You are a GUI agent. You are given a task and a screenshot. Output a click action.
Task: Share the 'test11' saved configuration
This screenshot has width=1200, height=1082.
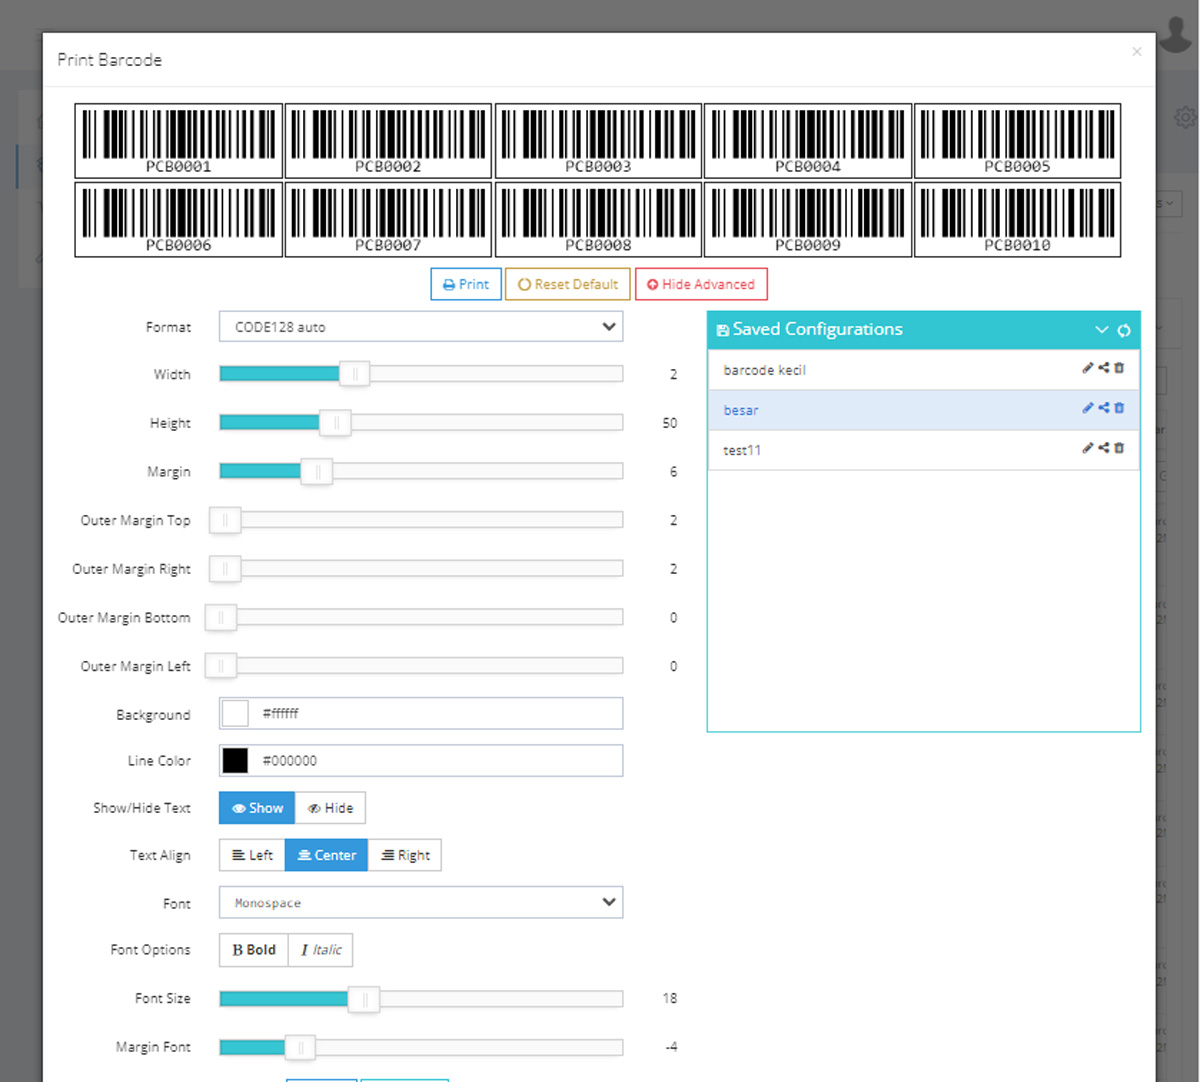[x=1104, y=448]
